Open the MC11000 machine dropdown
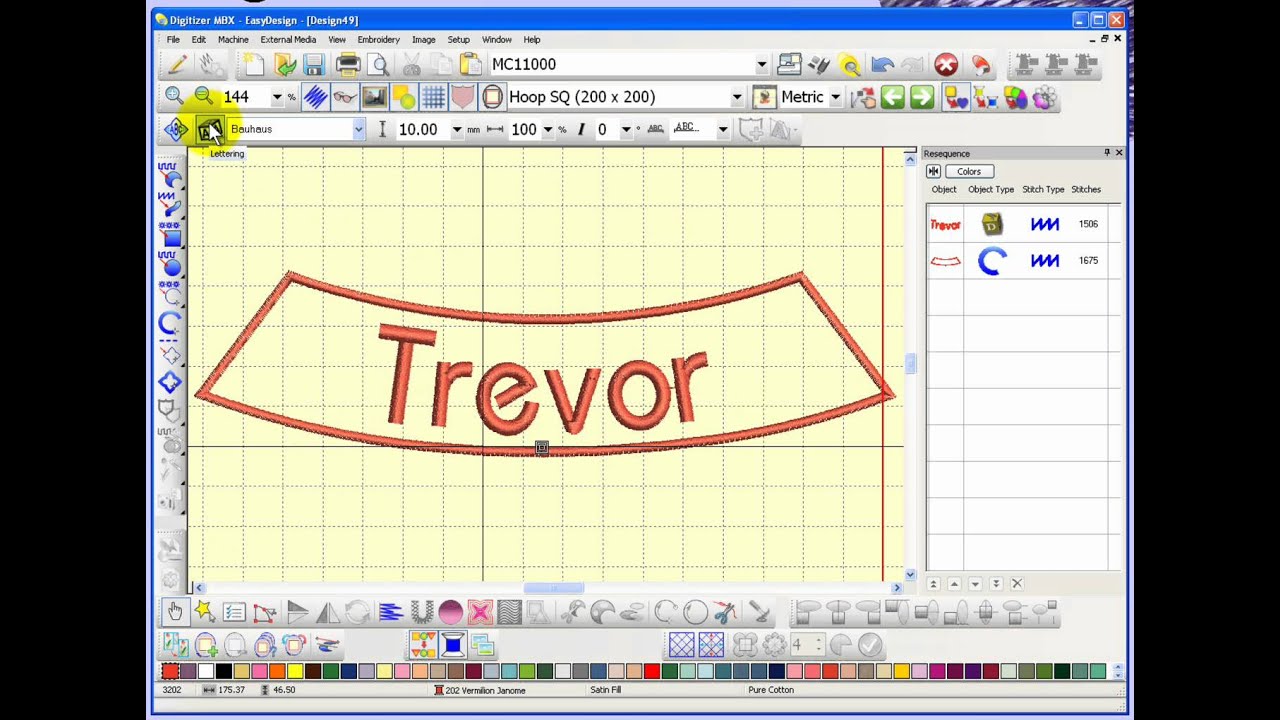 762,65
